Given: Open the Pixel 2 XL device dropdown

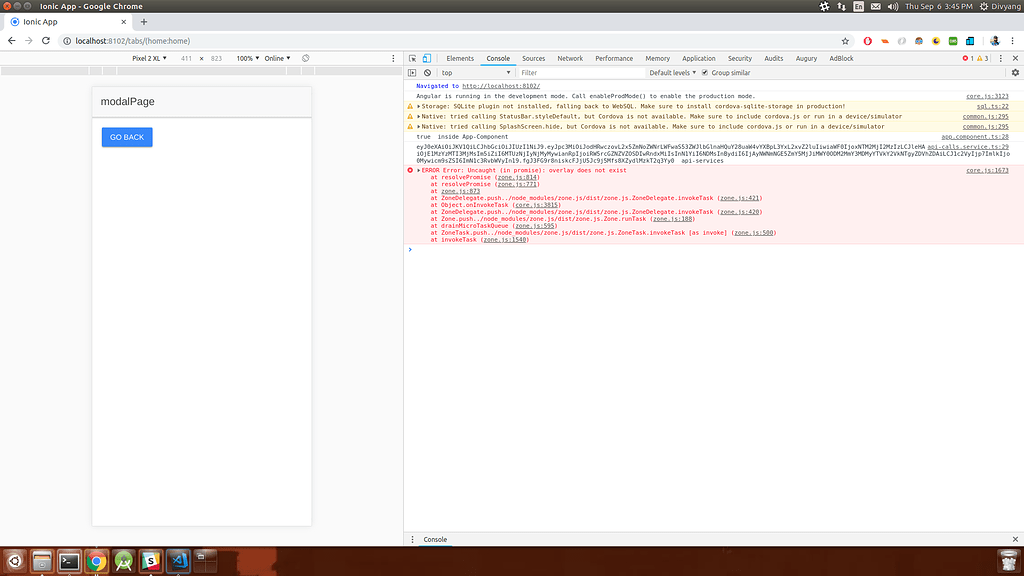Looking at the screenshot, I should coord(150,58).
